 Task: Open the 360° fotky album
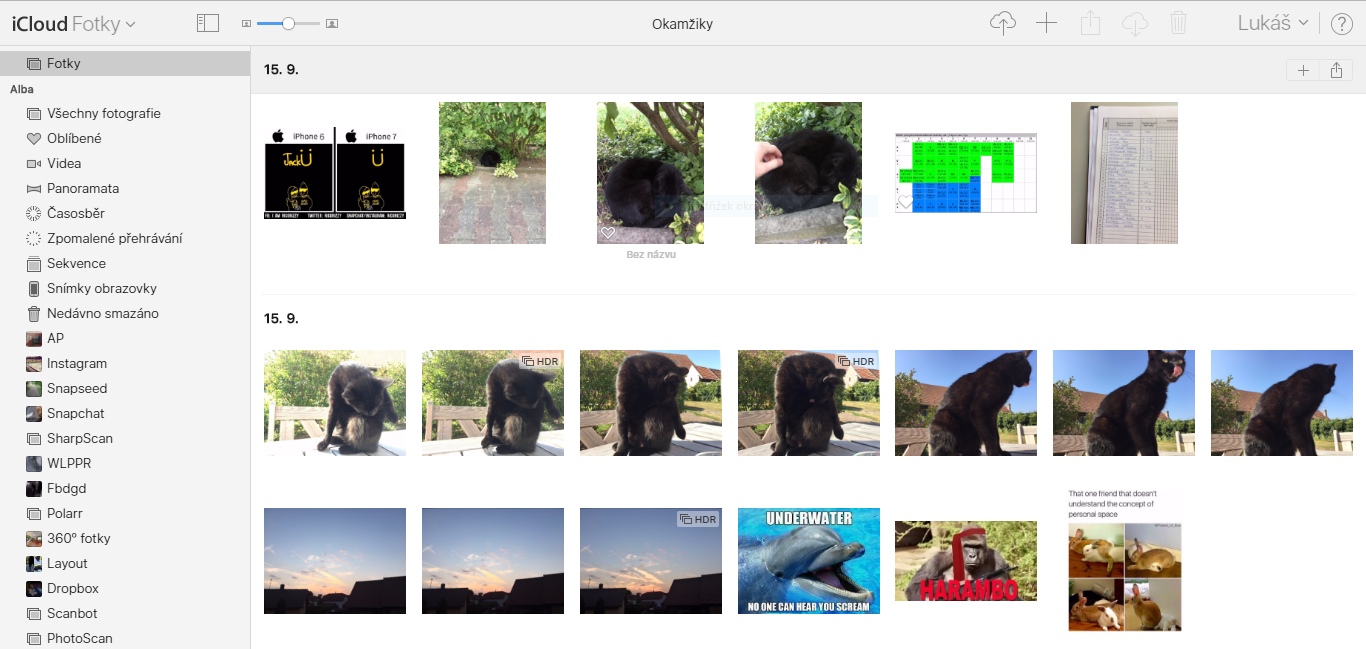pos(125,538)
